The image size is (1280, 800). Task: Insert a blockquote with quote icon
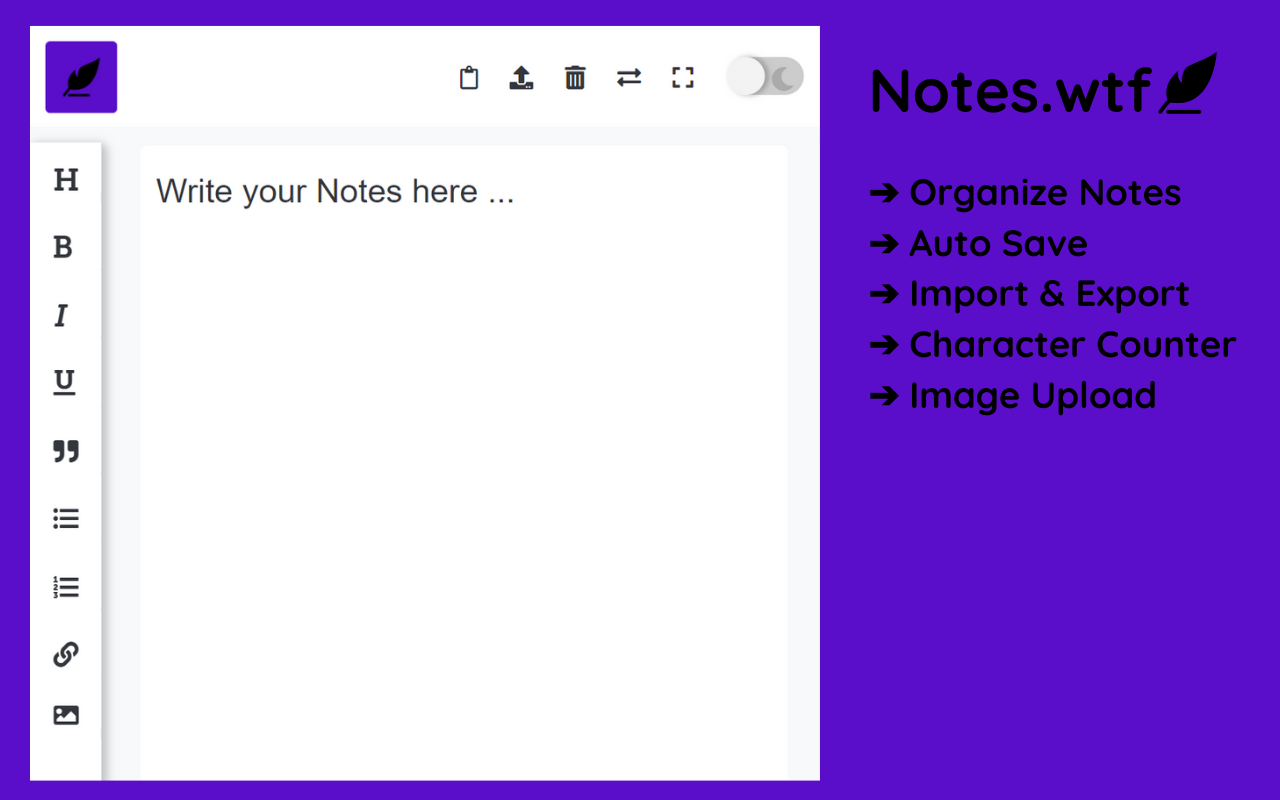tap(66, 451)
